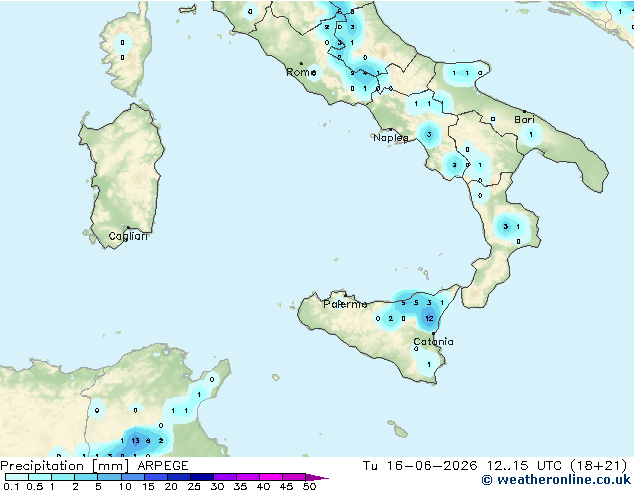
Task: Pick legend swatch between 2 and 5
Action: pyautogui.click(x=86, y=477)
